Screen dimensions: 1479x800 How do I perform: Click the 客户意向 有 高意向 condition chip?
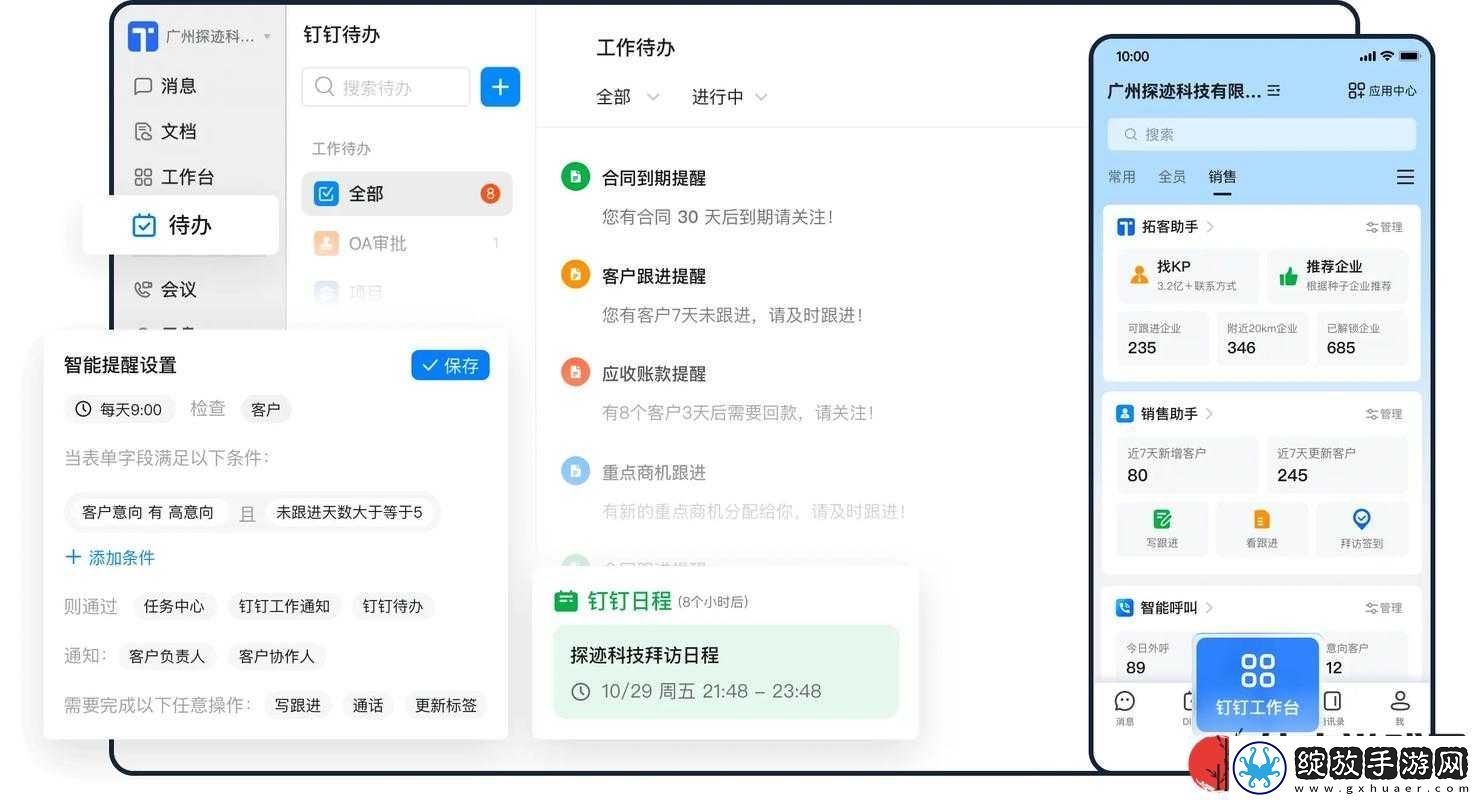pyautogui.click(x=148, y=512)
